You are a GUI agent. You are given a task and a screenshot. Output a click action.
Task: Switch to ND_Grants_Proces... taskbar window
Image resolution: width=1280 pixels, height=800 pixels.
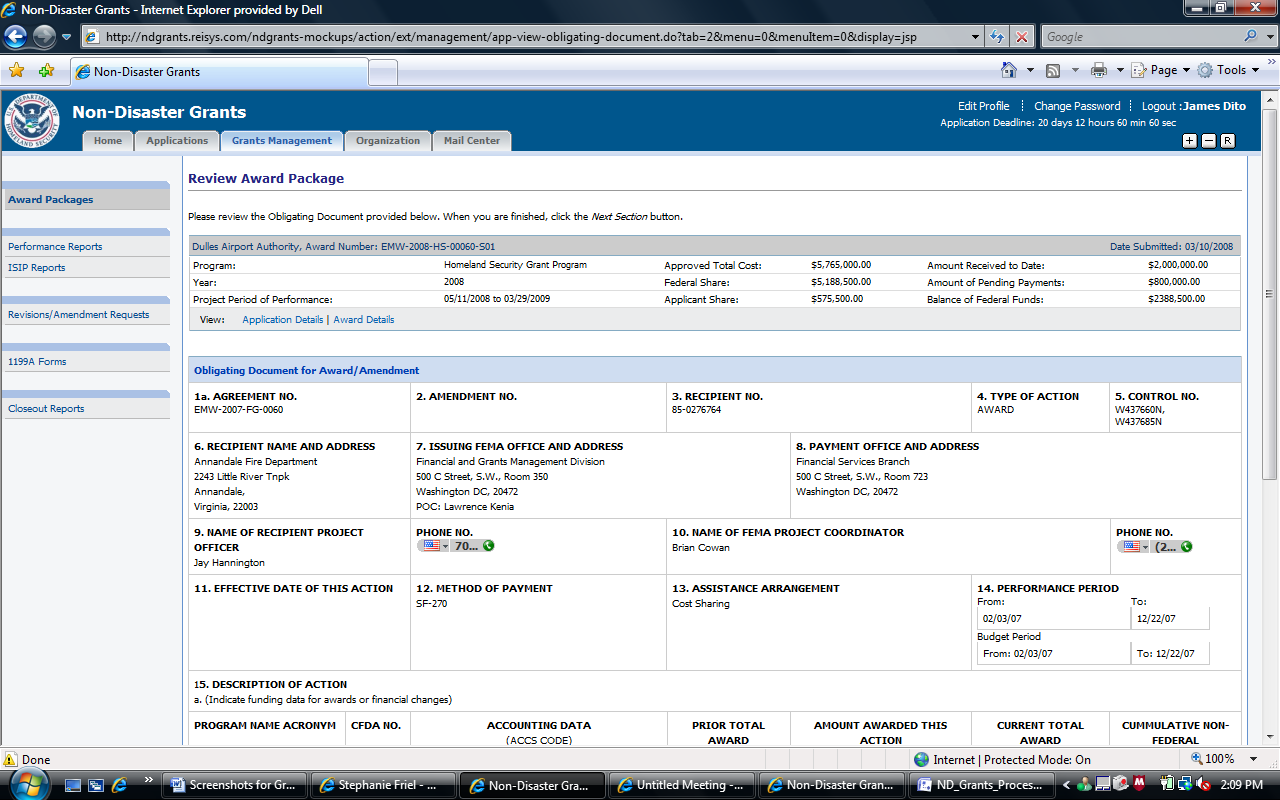click(983, 785)
